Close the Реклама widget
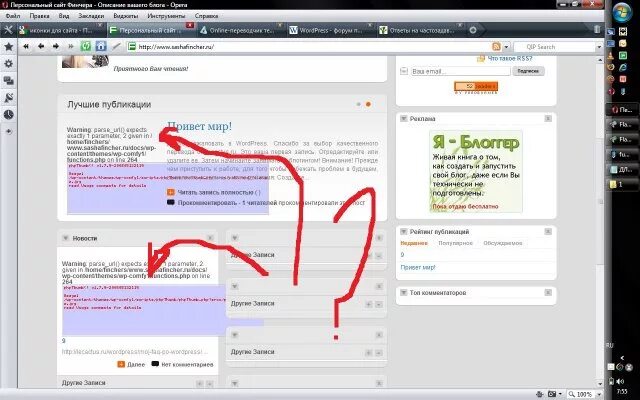640x400 pixels. 548,119
